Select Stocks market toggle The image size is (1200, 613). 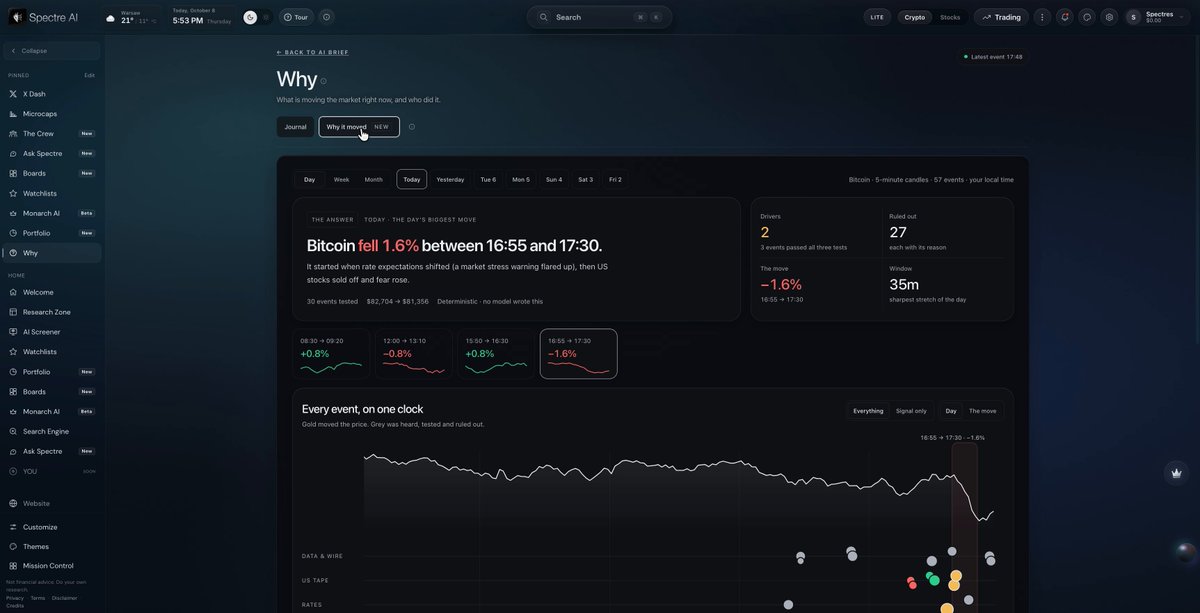[950, 17]
